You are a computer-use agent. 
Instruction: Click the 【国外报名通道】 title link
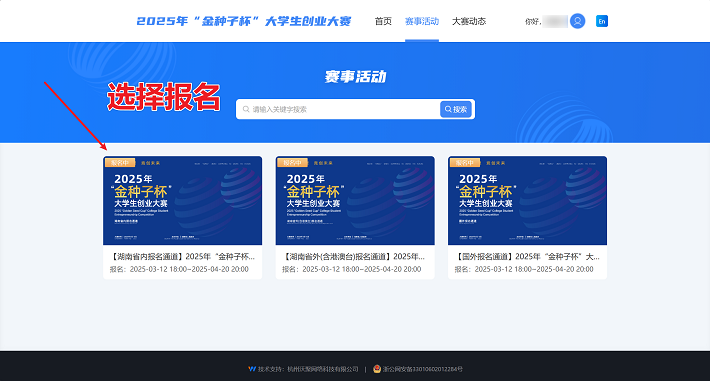click(x=527, y=256)
